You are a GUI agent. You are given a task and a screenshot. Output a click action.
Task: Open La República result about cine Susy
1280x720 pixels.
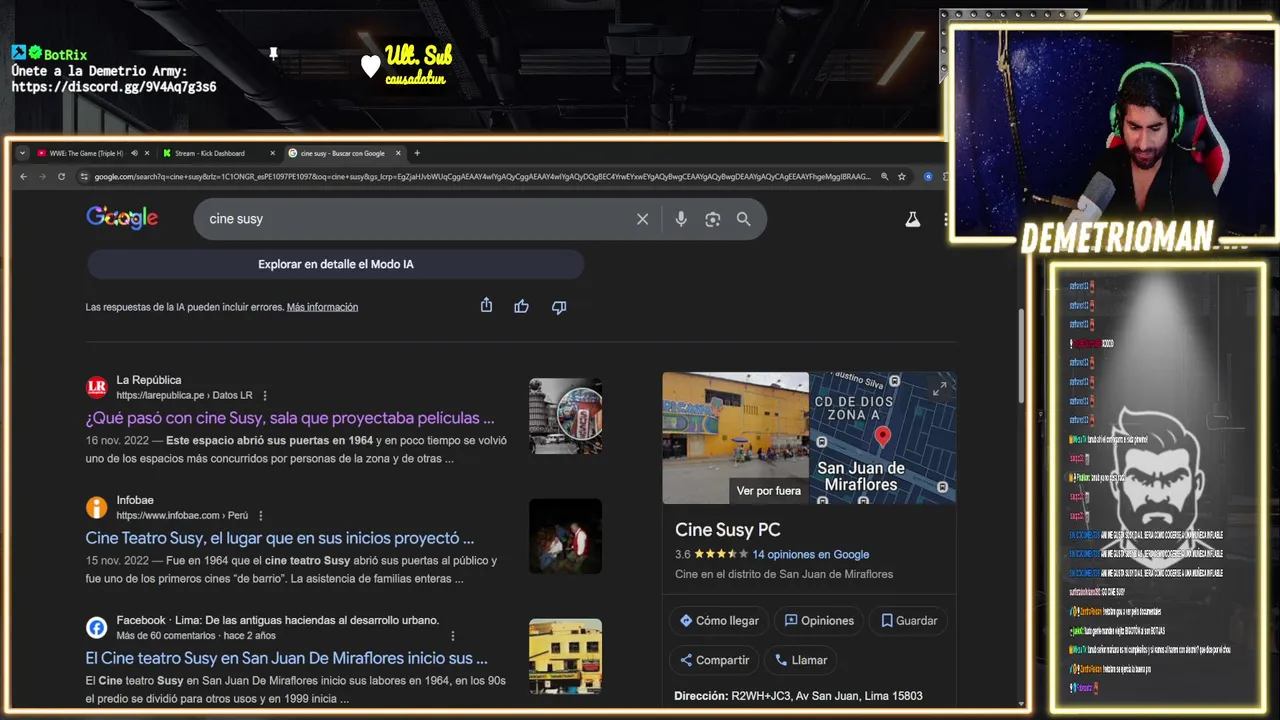[x=290, y=418]
